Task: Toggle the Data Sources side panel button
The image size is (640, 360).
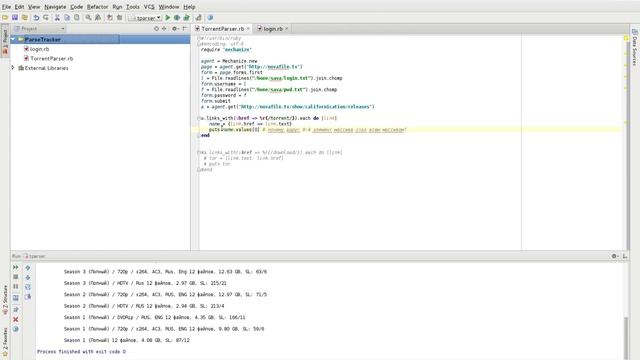Action: 635,47
